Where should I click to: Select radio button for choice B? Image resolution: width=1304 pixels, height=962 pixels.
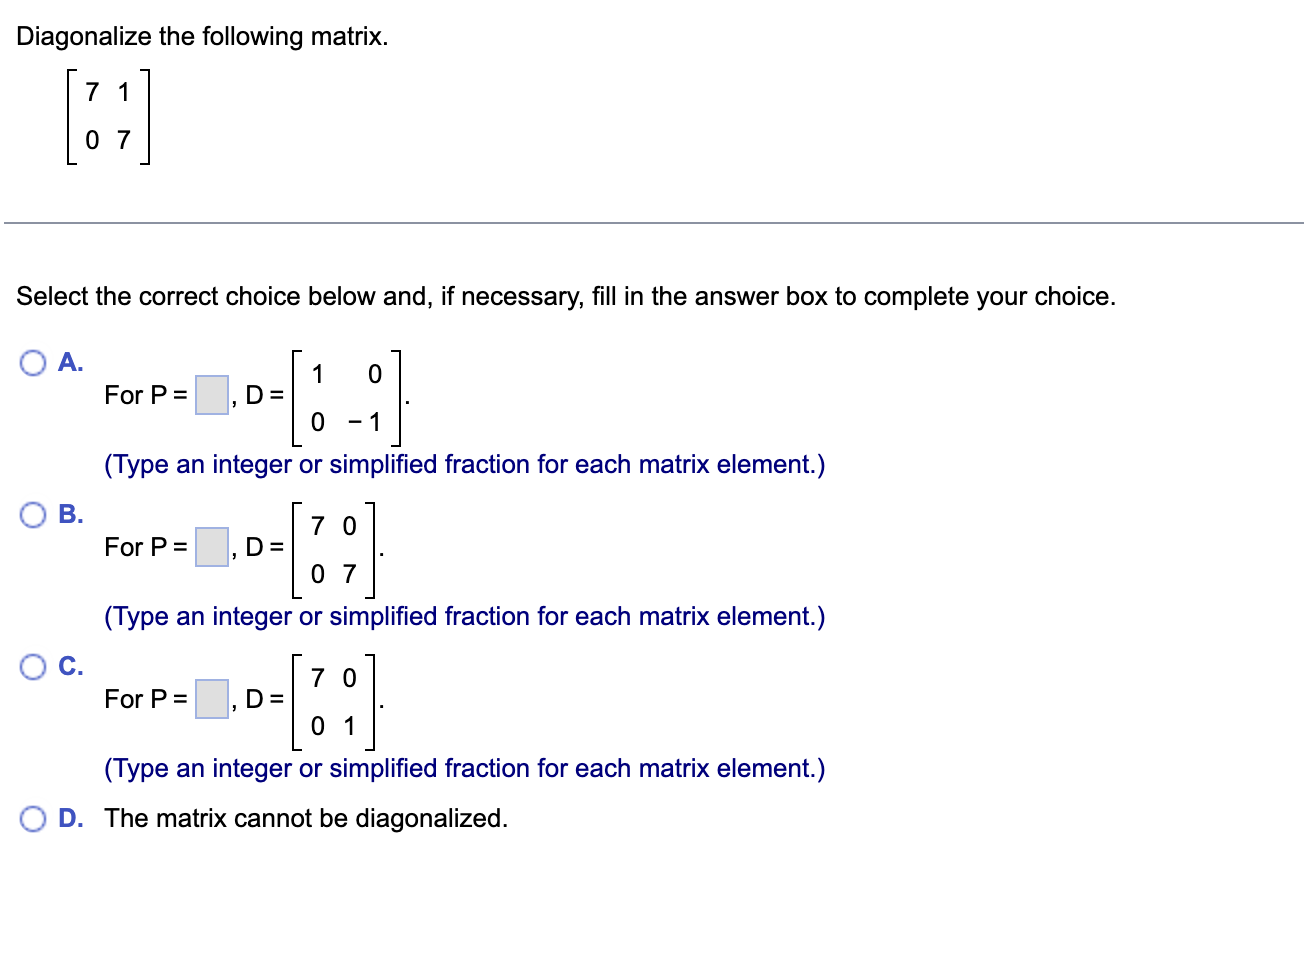pos(33,514)
